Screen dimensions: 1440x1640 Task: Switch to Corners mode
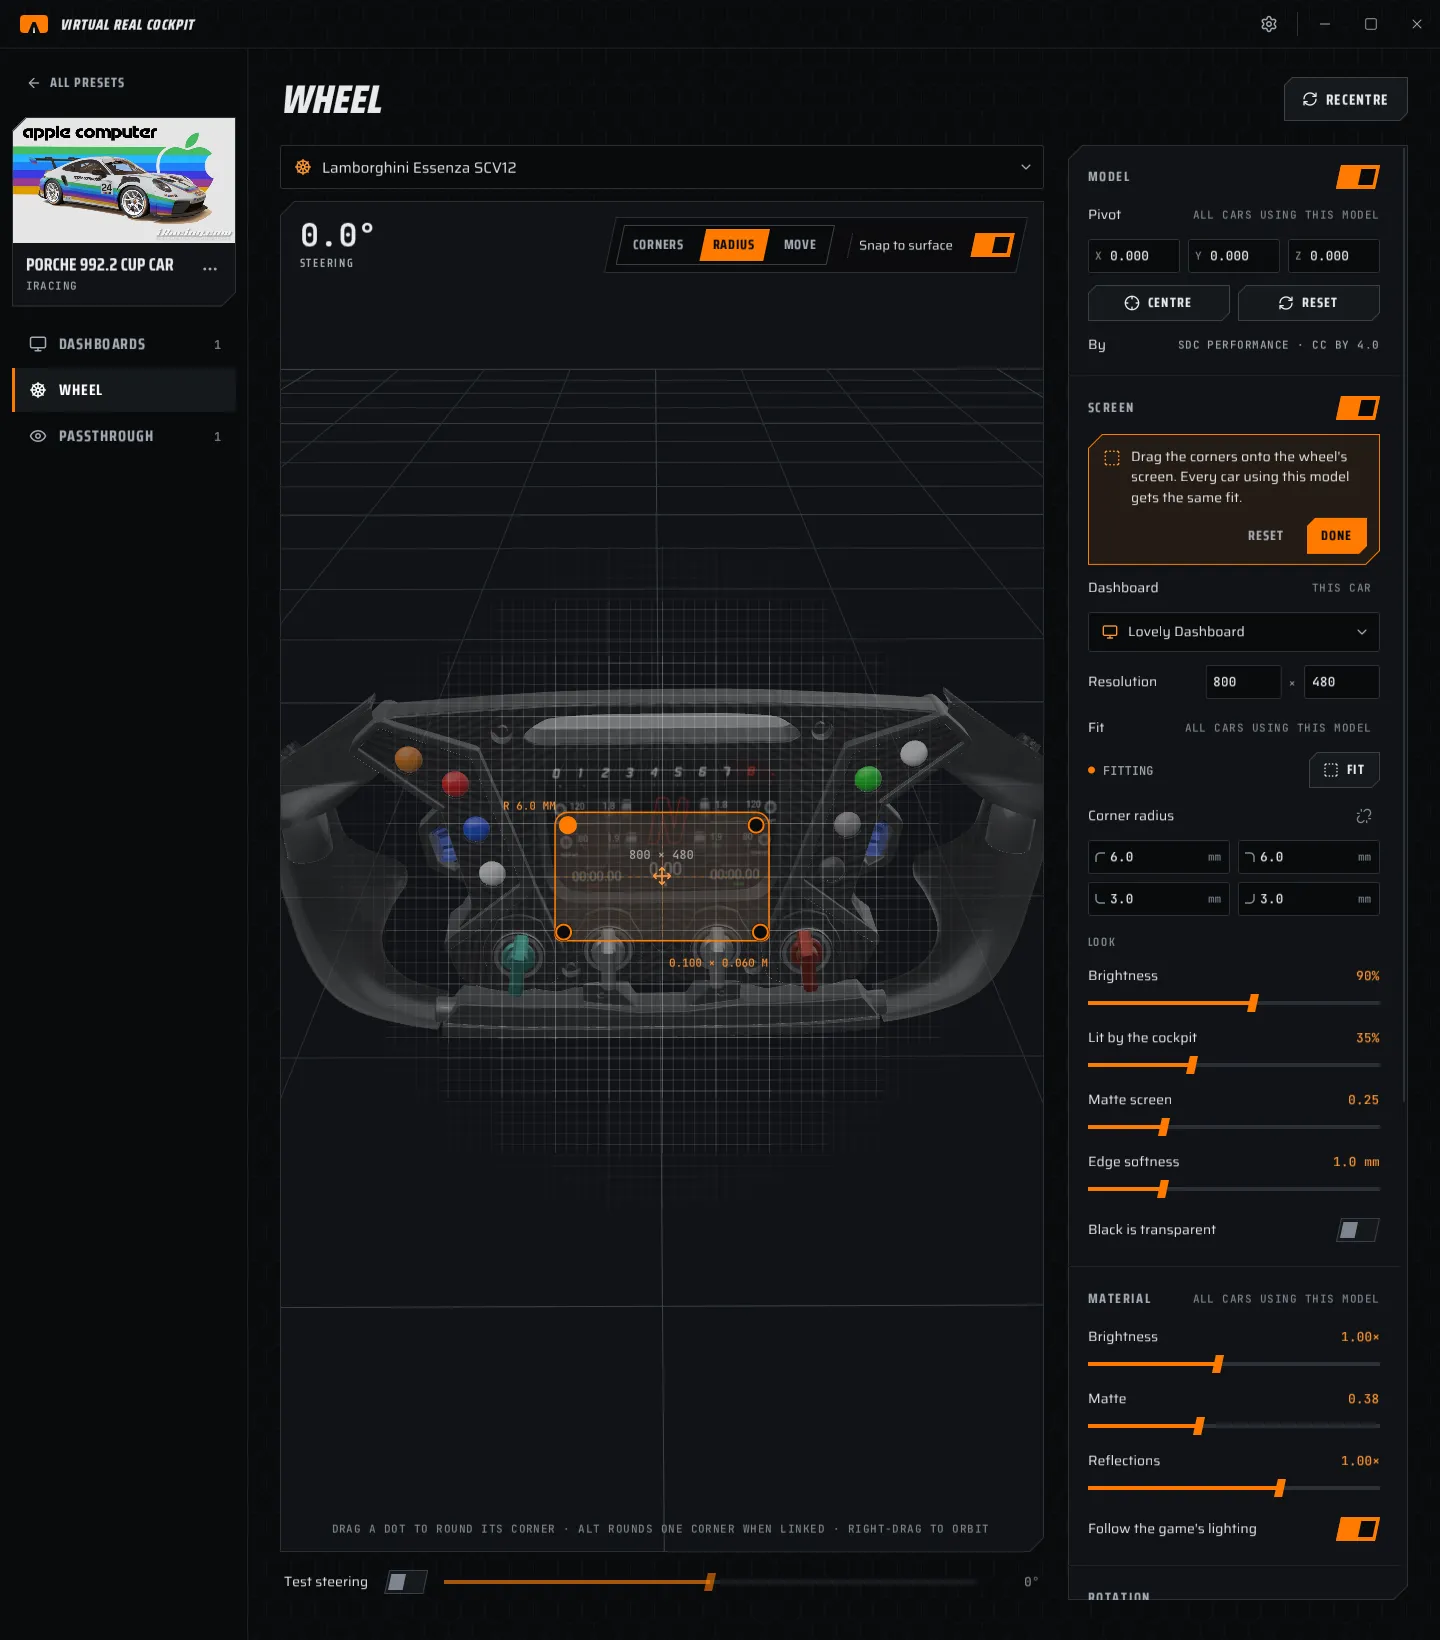(658, 245)
